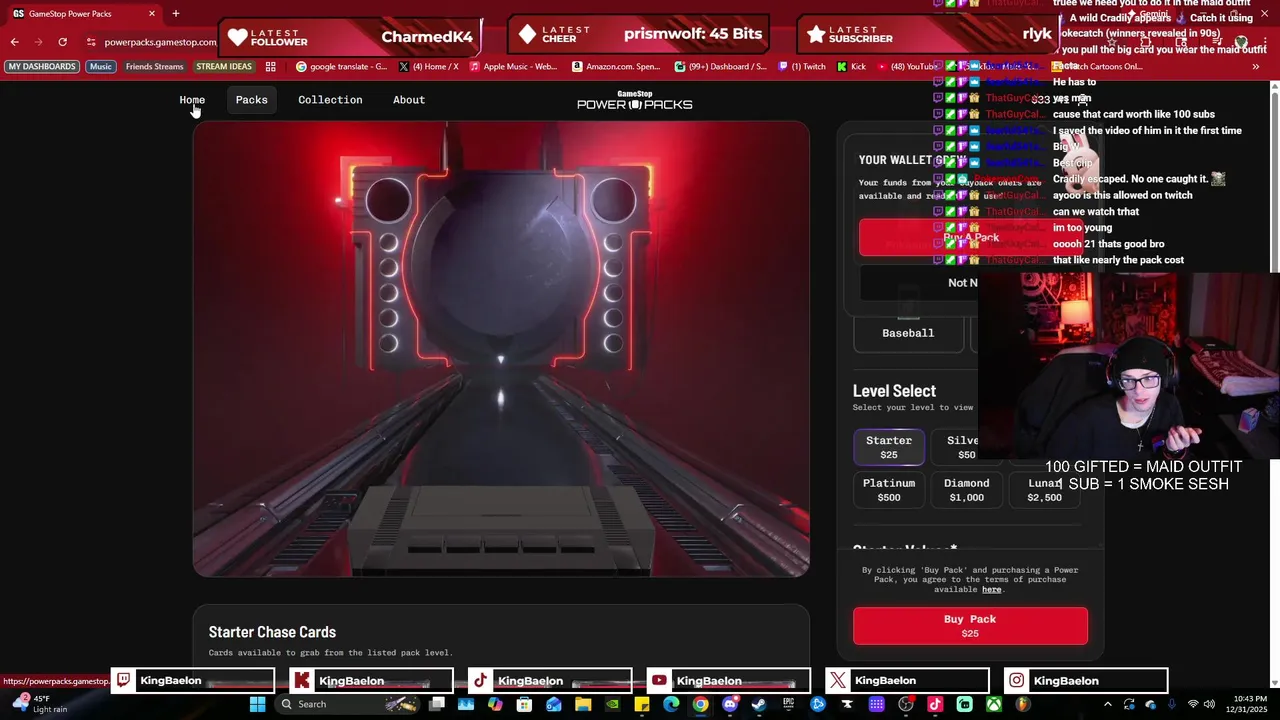Close the GameStop Power Packs tab
Screen dimensions: 1280x720
tap(151, 13)
